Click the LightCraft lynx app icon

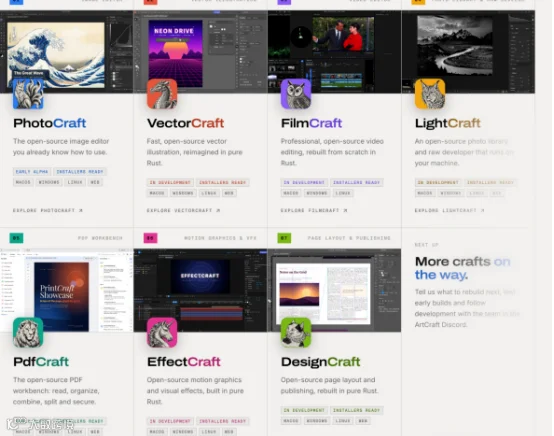(x=430, y=94)
